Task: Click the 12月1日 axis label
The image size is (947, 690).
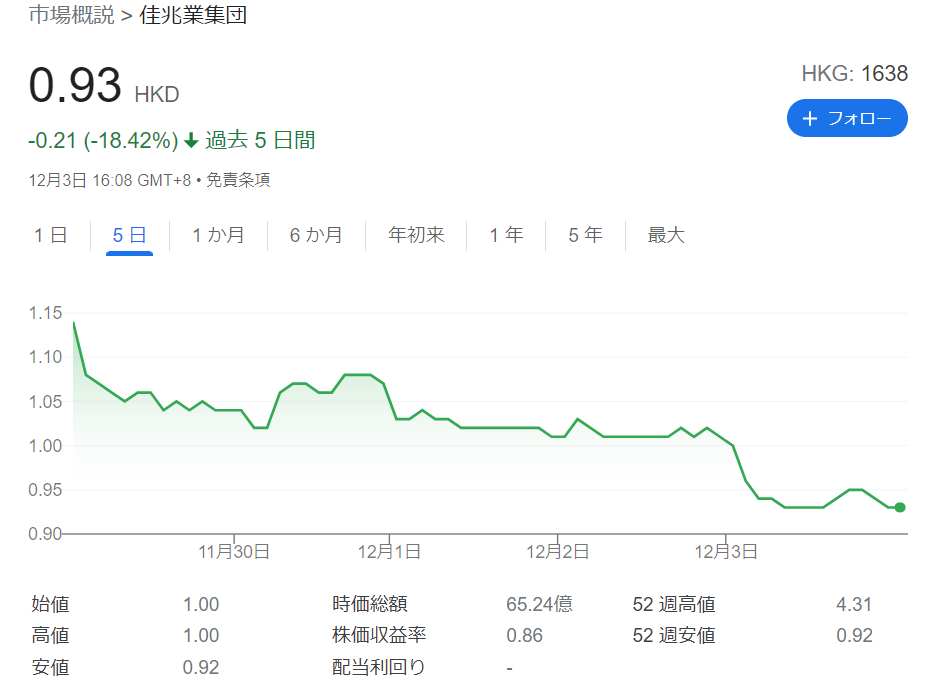Action: (x=389, y=552)
